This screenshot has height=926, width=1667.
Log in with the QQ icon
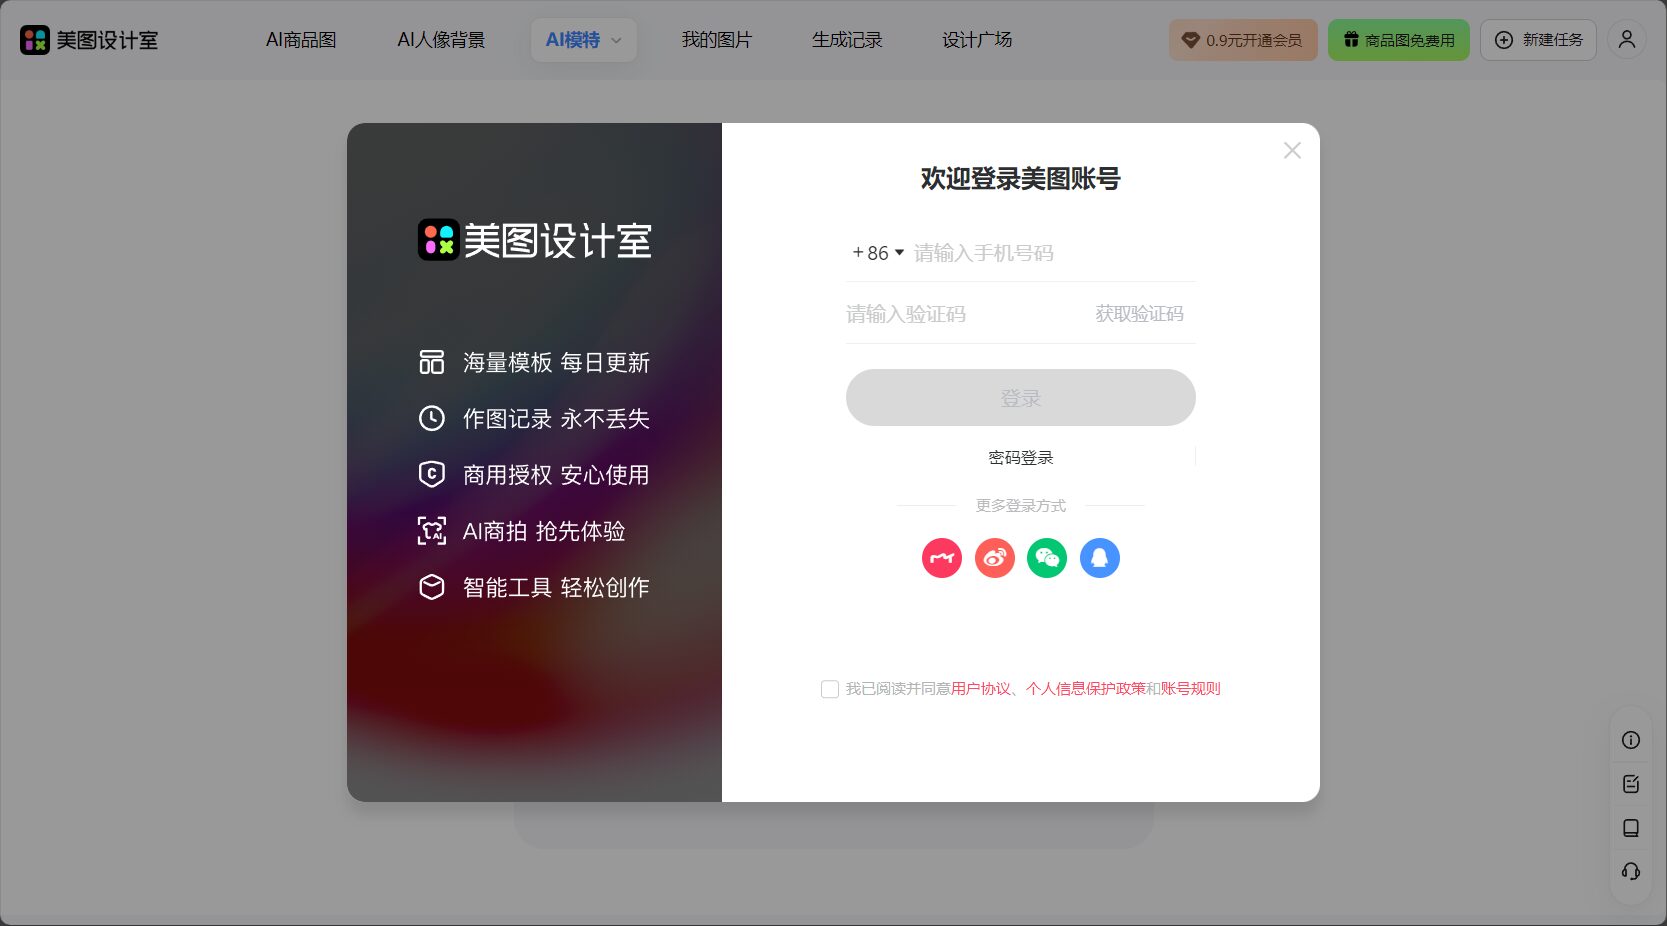point(1100,558)
